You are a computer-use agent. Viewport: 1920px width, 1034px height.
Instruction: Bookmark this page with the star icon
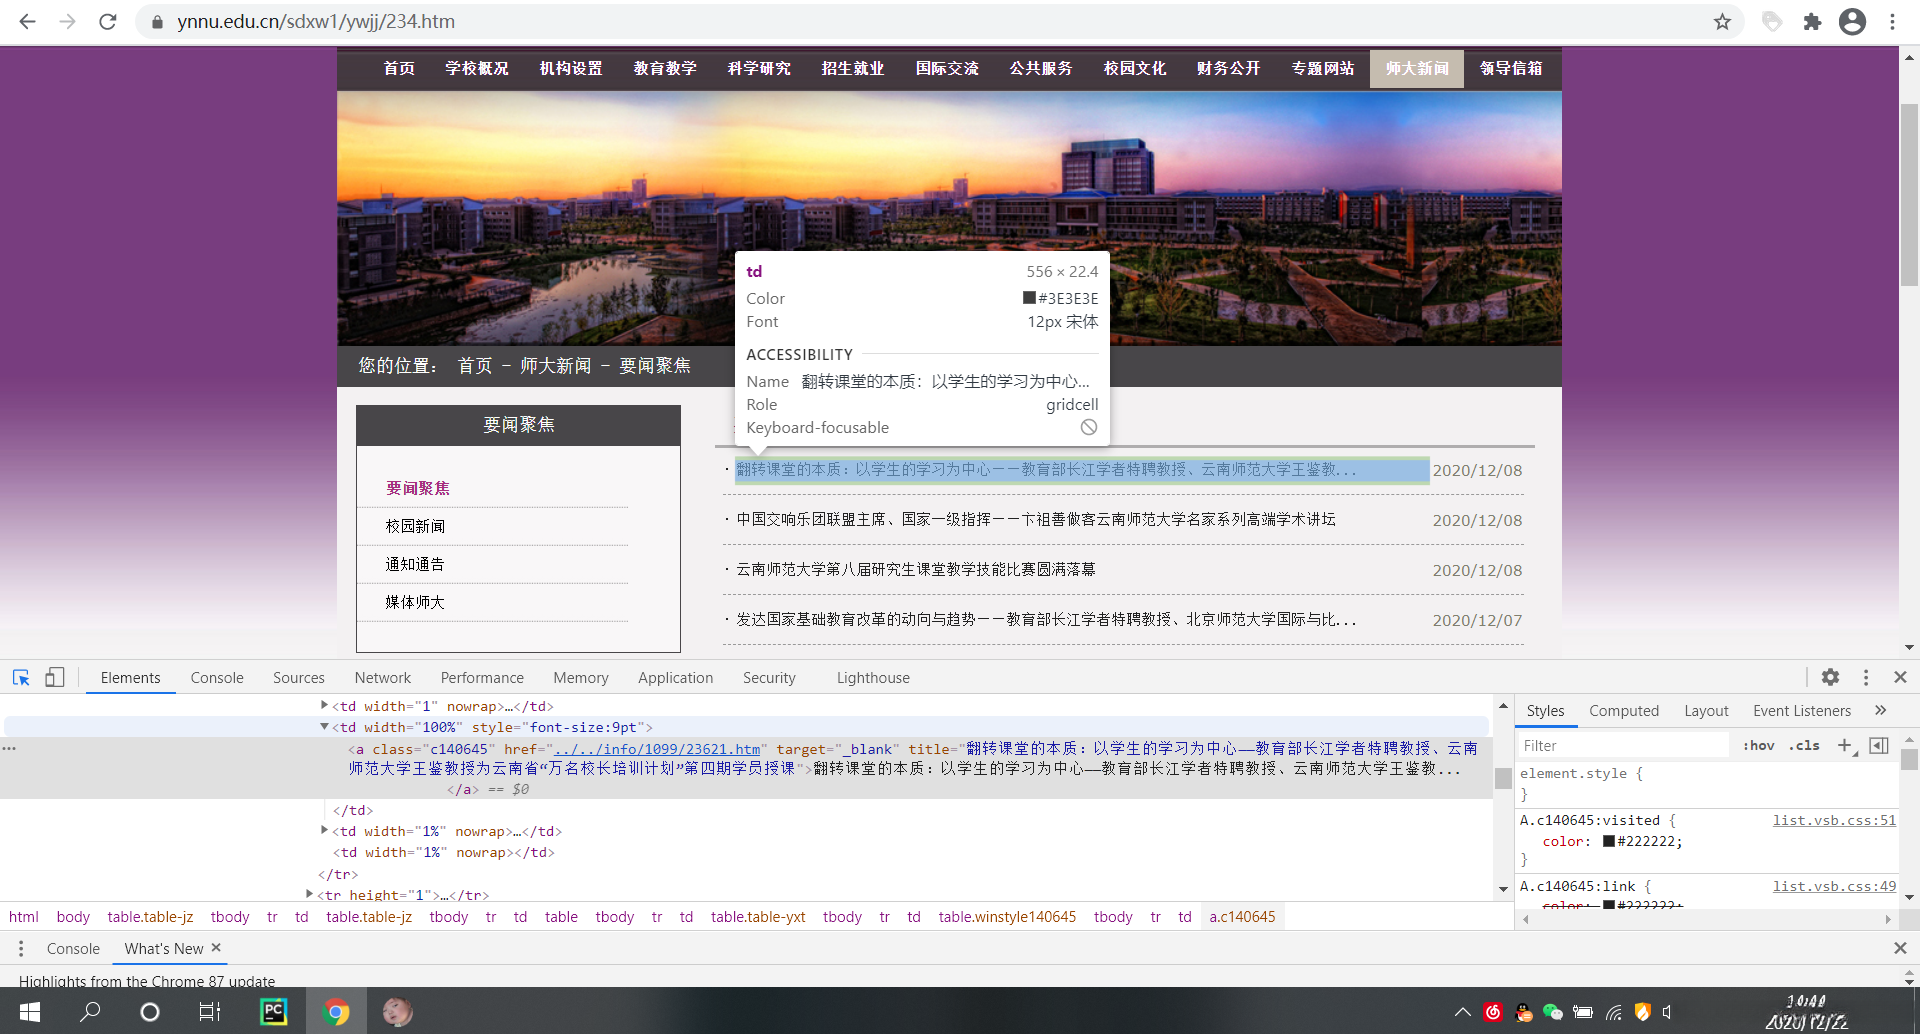(1722, 22)
